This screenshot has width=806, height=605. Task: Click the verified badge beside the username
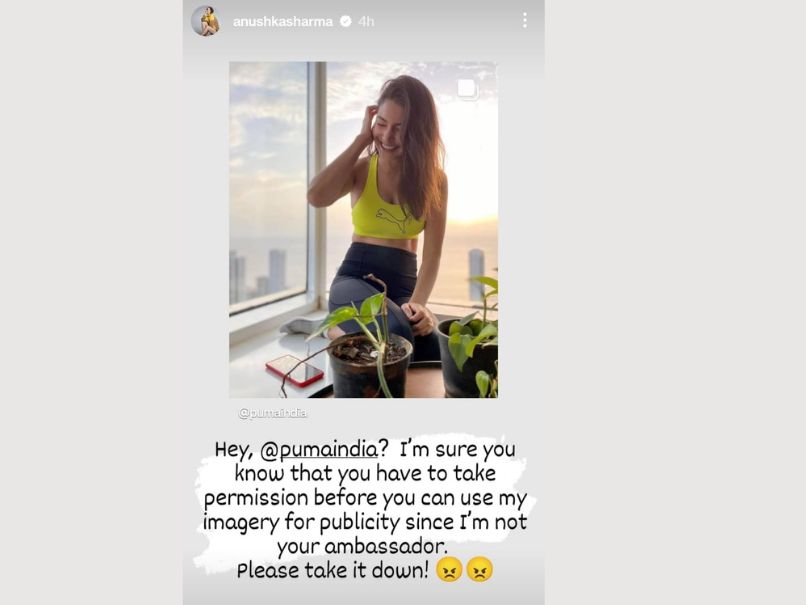pyautogui.click(x=346, y=21)
